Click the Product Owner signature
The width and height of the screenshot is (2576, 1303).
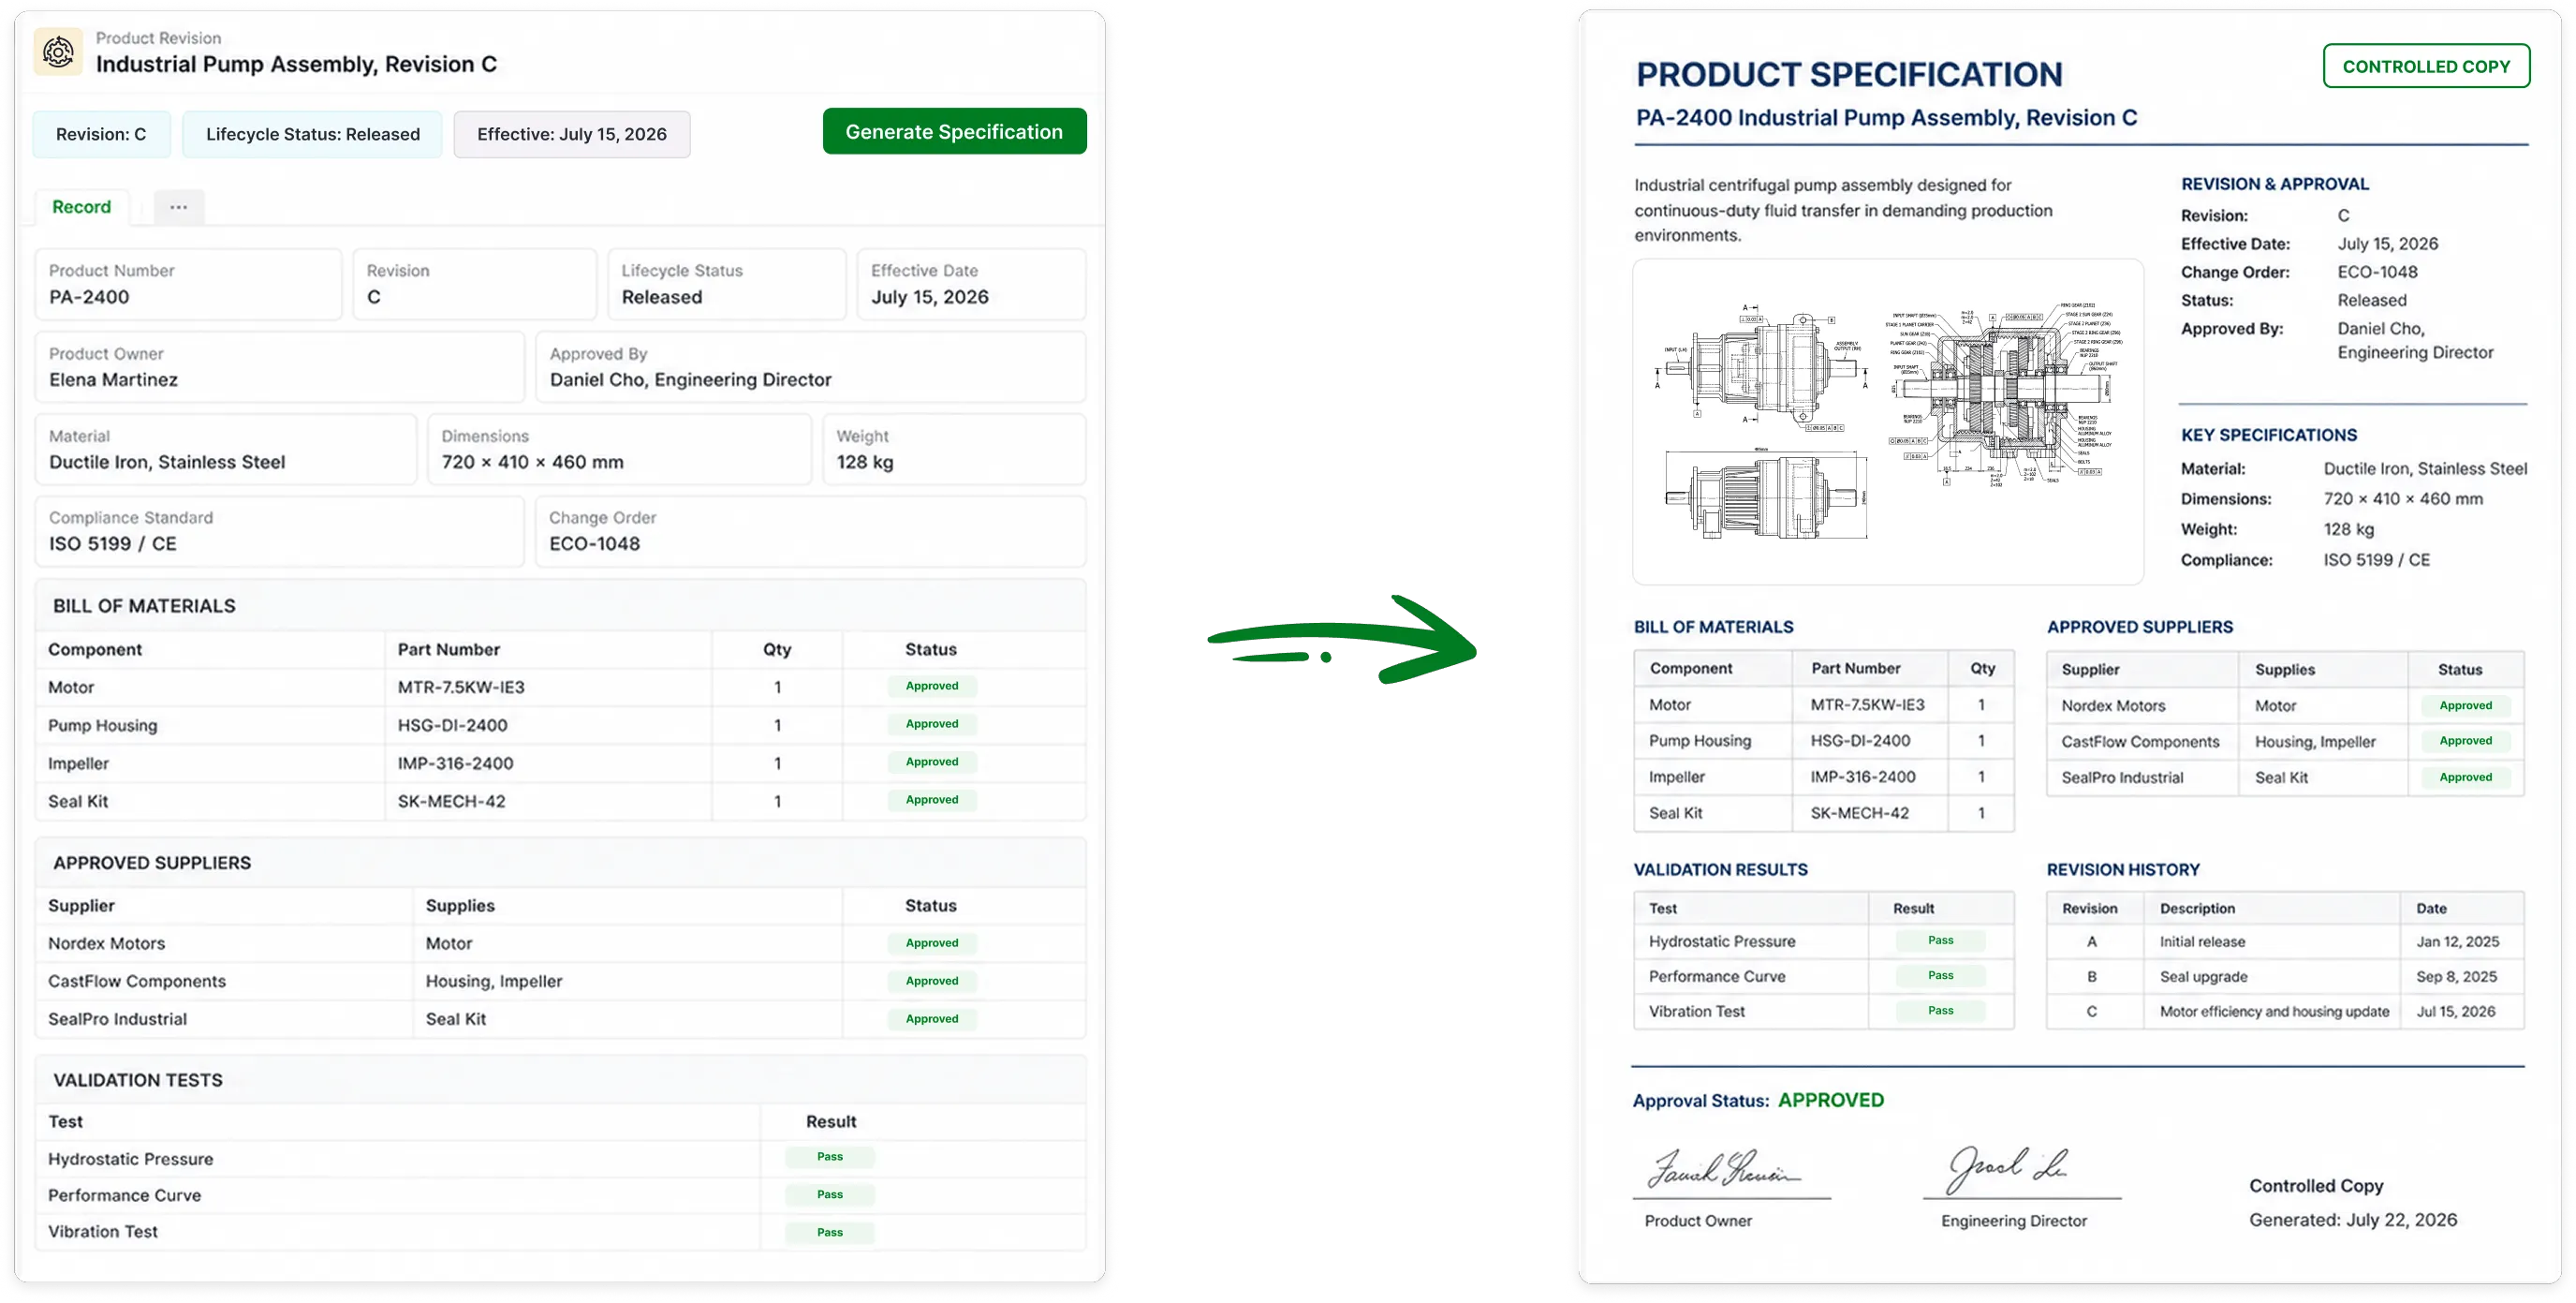click(1723, 1168)
